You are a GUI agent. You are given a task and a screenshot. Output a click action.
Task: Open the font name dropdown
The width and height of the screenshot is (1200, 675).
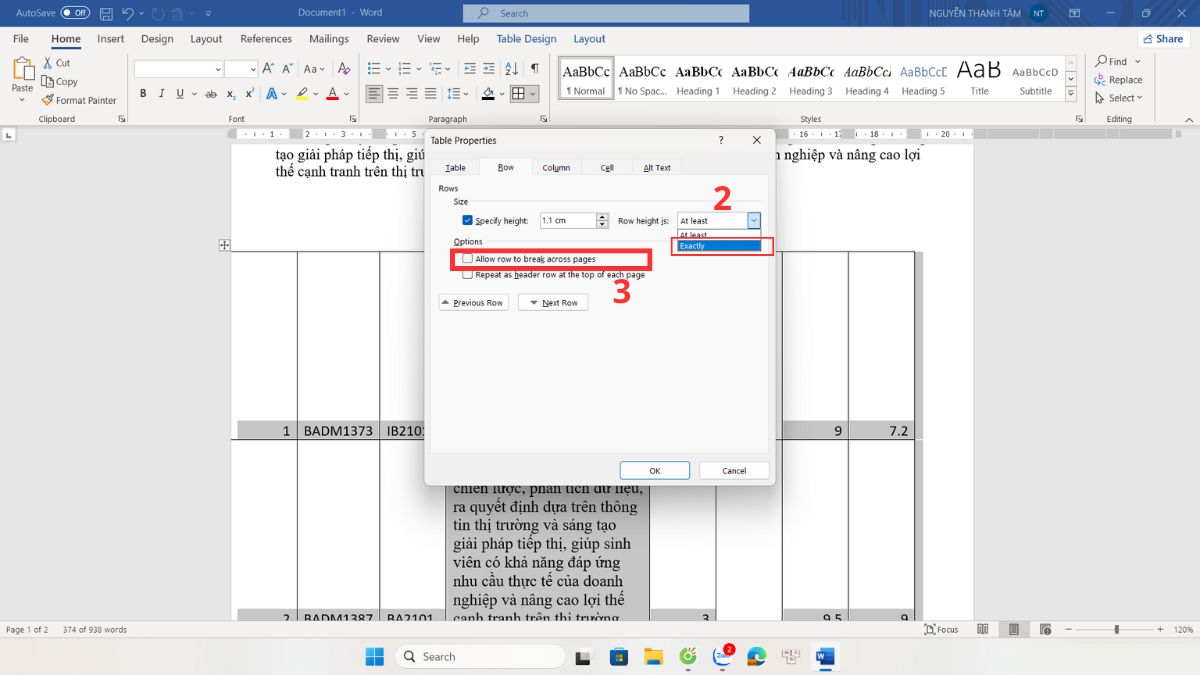pos(218,69)
